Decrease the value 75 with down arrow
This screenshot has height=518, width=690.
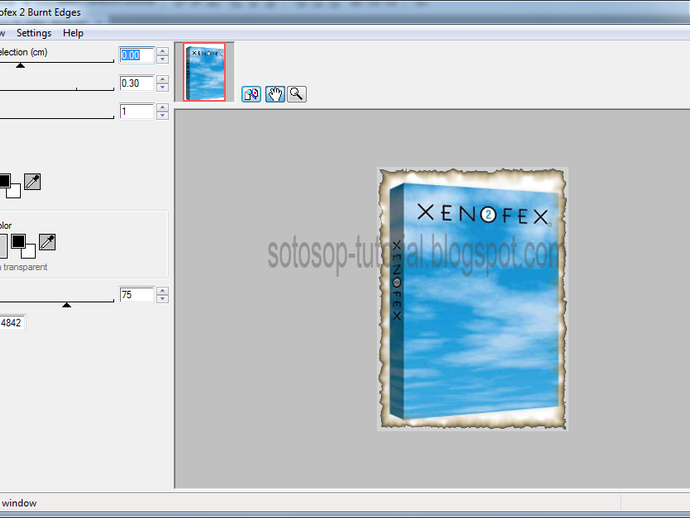(162, 299)
